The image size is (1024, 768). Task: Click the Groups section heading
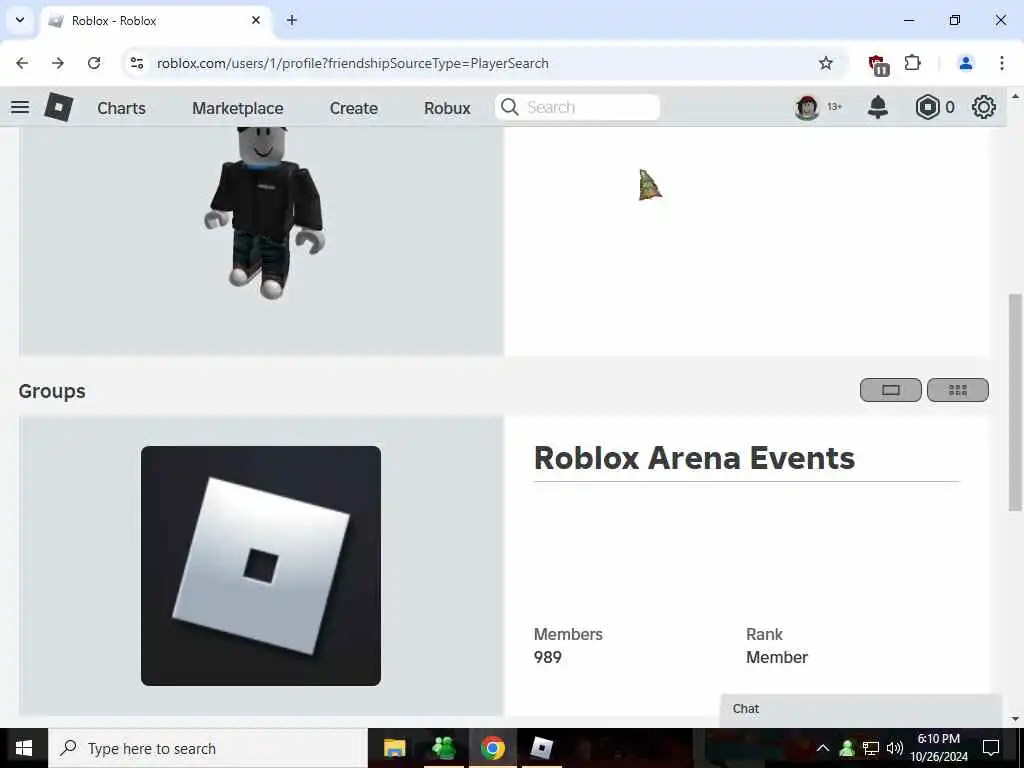[x=52, y=391]
